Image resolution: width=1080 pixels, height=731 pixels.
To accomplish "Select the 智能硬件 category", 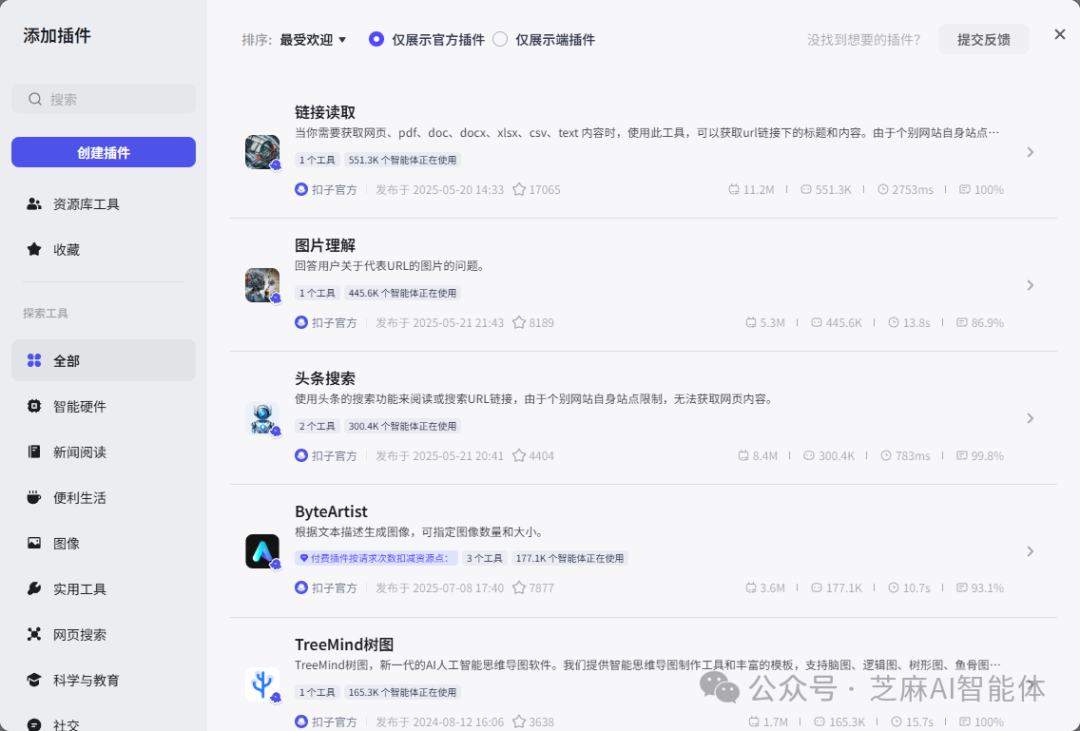I will click(103, 406).
